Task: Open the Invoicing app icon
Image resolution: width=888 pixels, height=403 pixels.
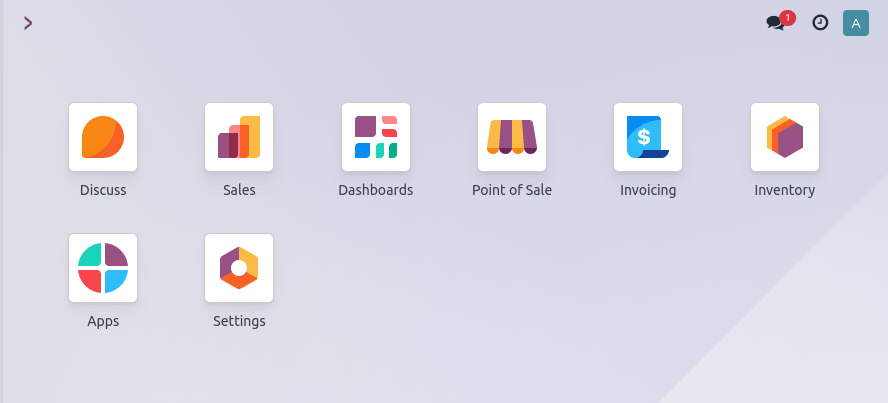Action: coord(648,137)
